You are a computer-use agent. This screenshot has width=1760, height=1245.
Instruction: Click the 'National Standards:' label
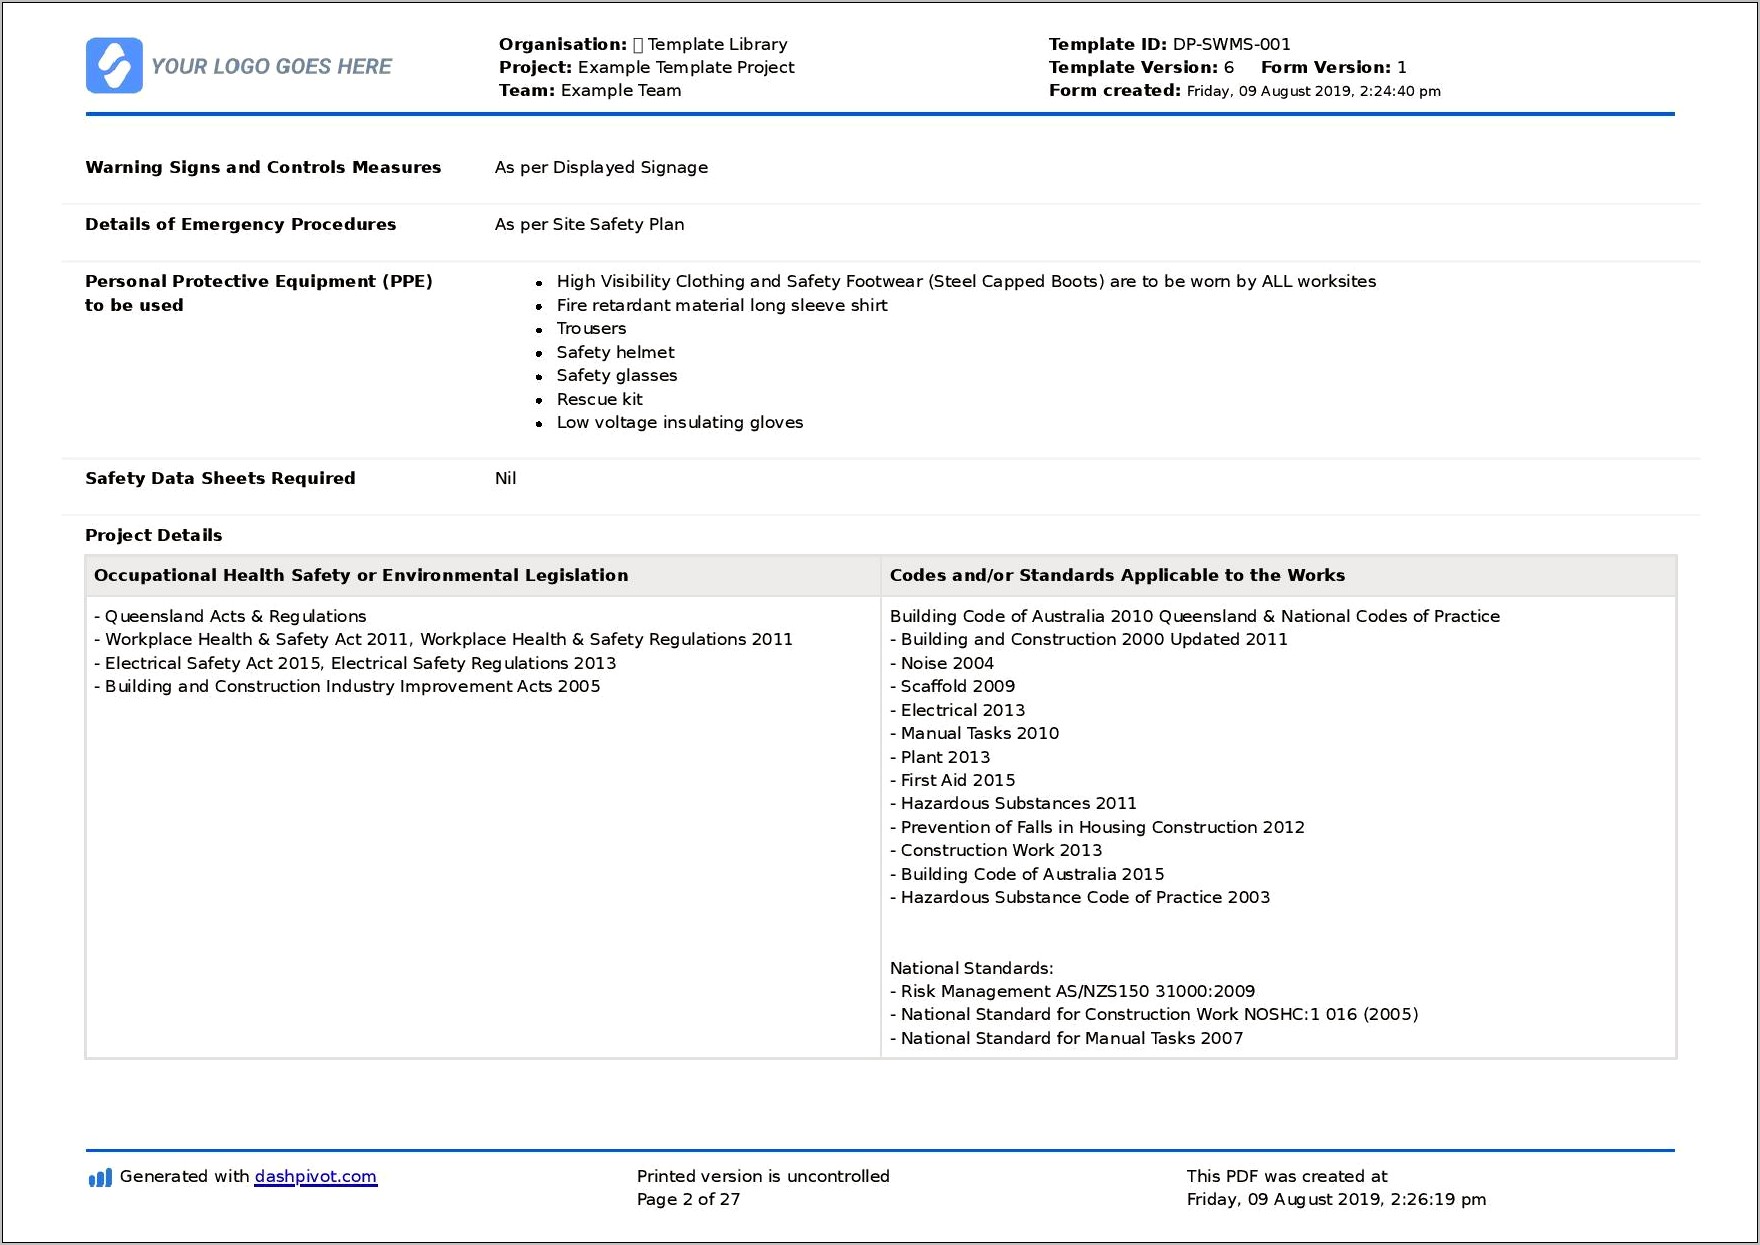pyautogui.click(x=971, y=968)
